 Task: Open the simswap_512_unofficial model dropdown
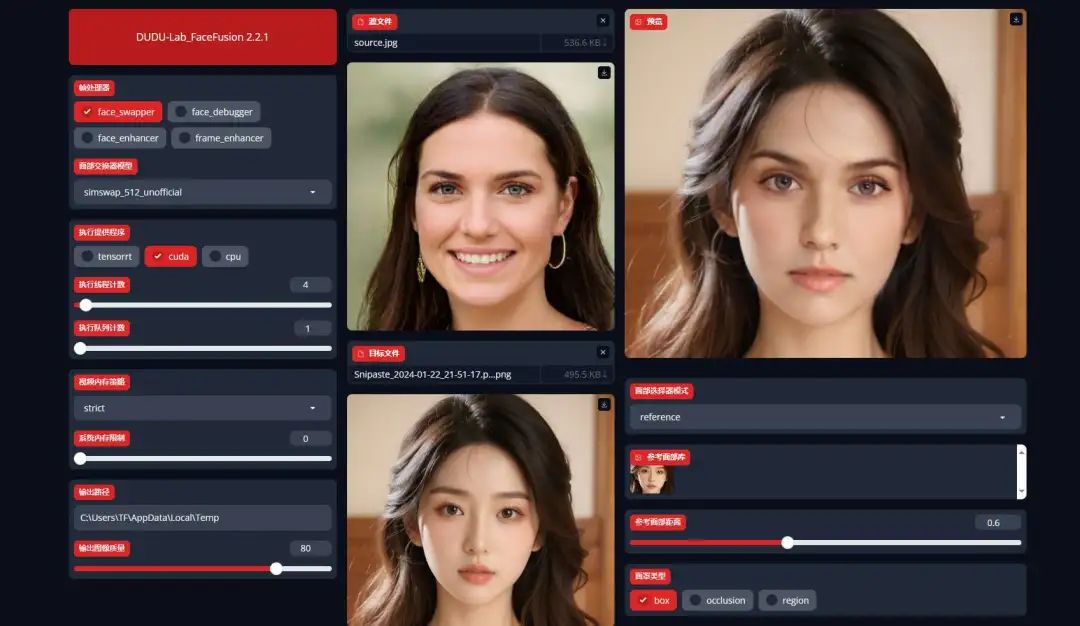click(x=202, y=192)
